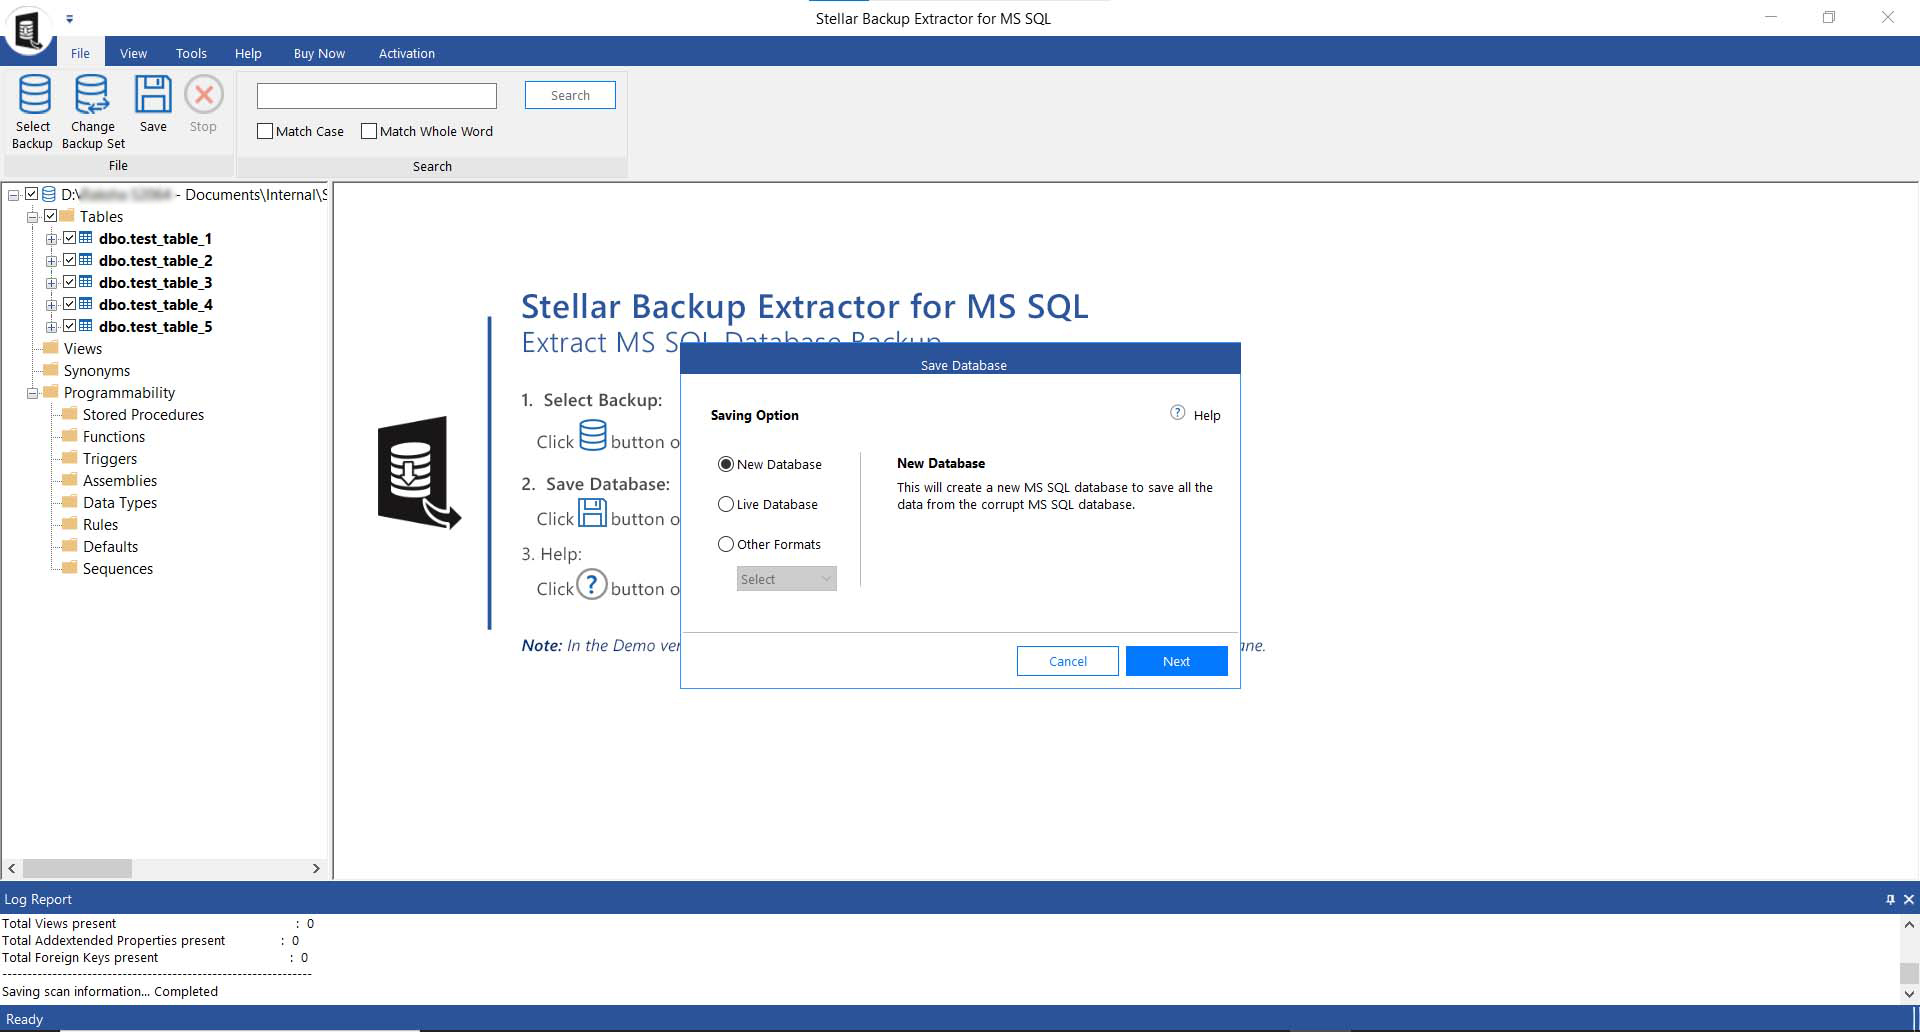Click the help icon in the Help instruction
The image size is (1920, 1032).
click(x=592, y=584)
